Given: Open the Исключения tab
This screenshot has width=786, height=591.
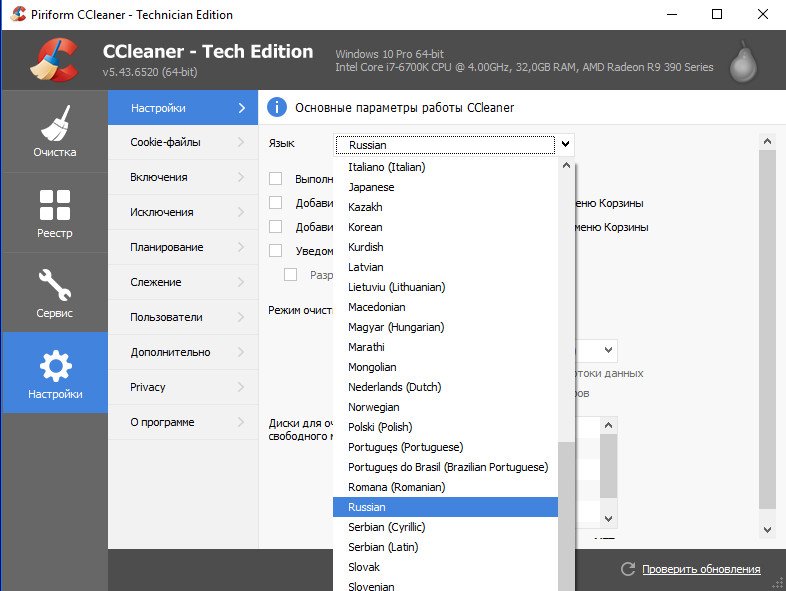Looking at the screenshot, I should point(183,213).
